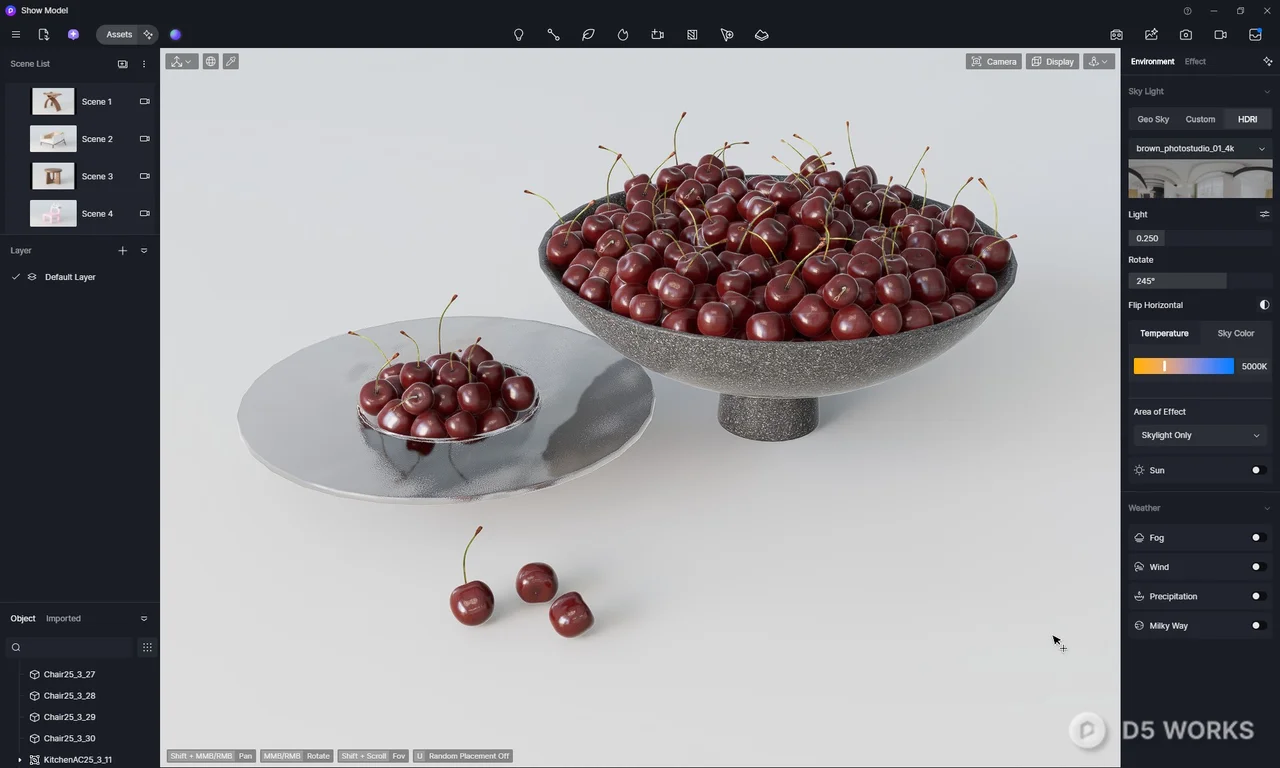This screenshot has width=1280, height=768.
Task: Select the cursor placement tool icon
Action: tap(727, 34)
